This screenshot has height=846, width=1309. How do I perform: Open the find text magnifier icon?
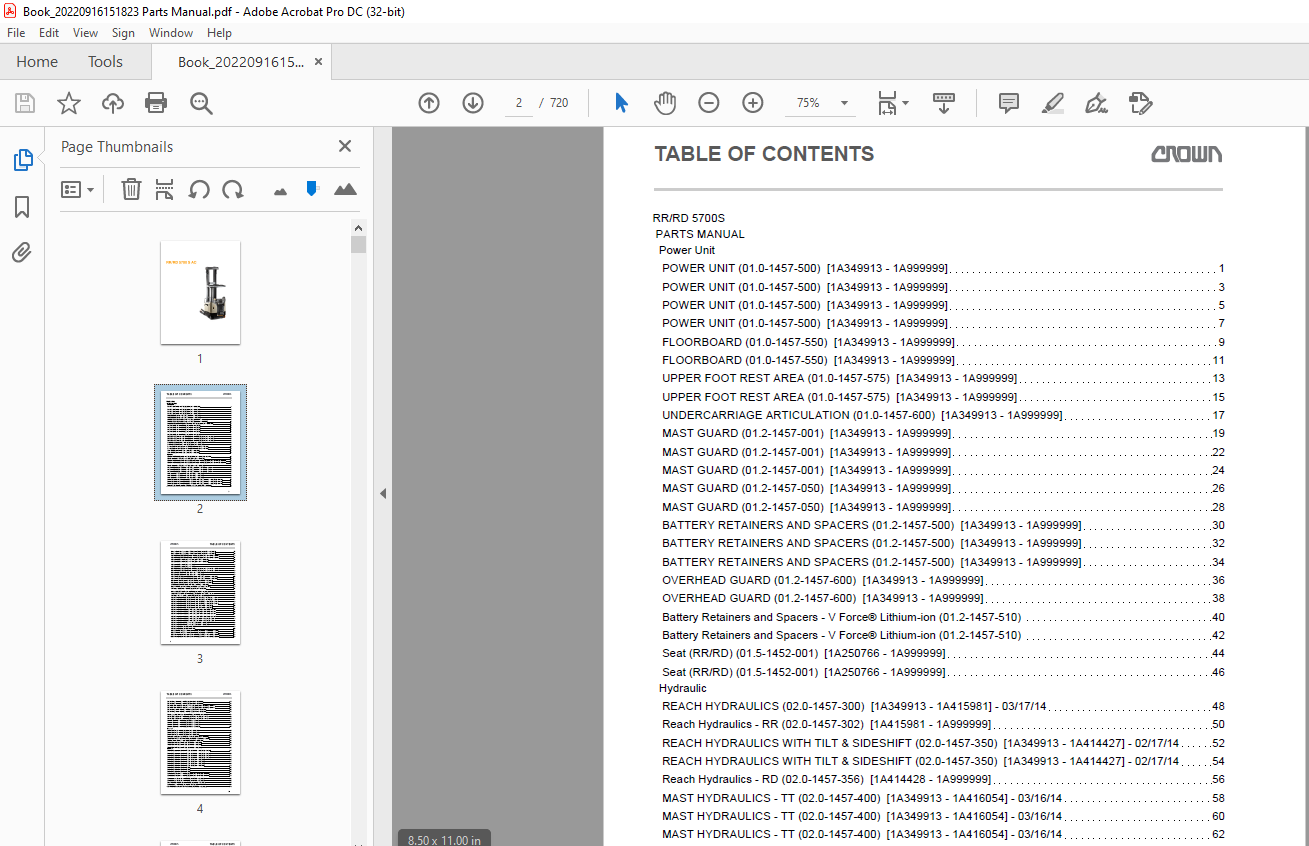click(x=201, y=103)
